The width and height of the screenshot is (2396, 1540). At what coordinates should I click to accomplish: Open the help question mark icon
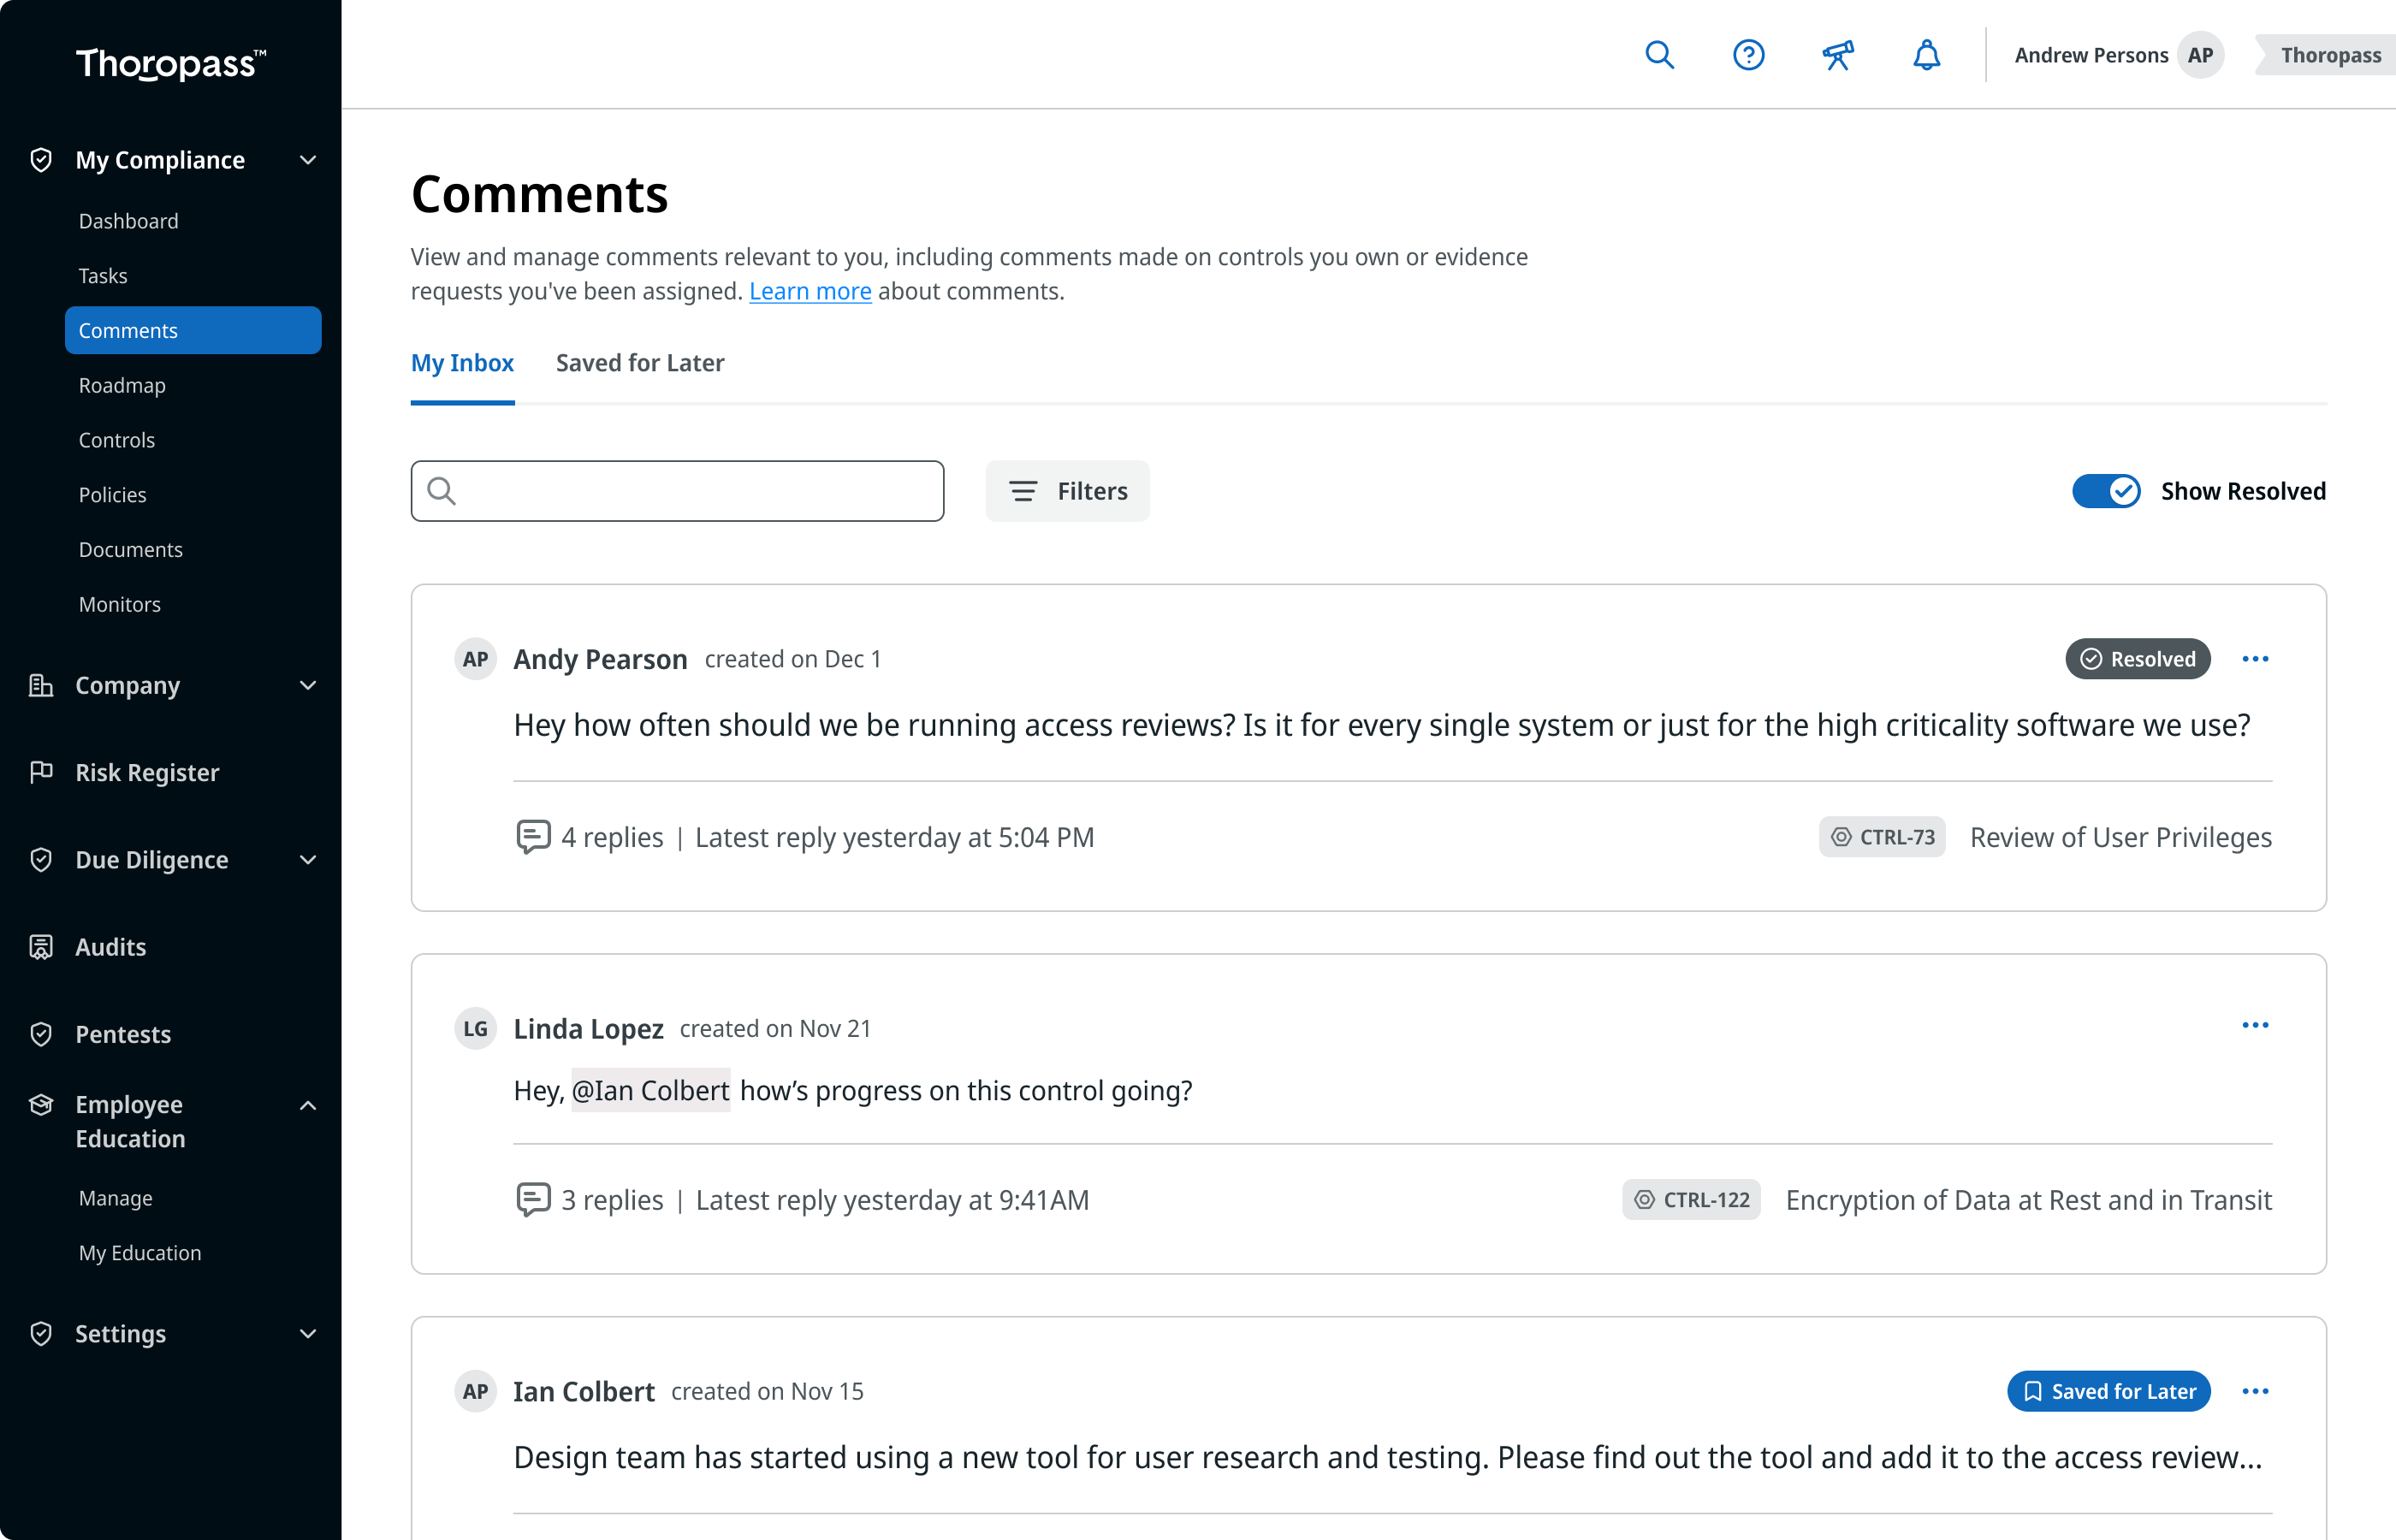(1748, 55)
